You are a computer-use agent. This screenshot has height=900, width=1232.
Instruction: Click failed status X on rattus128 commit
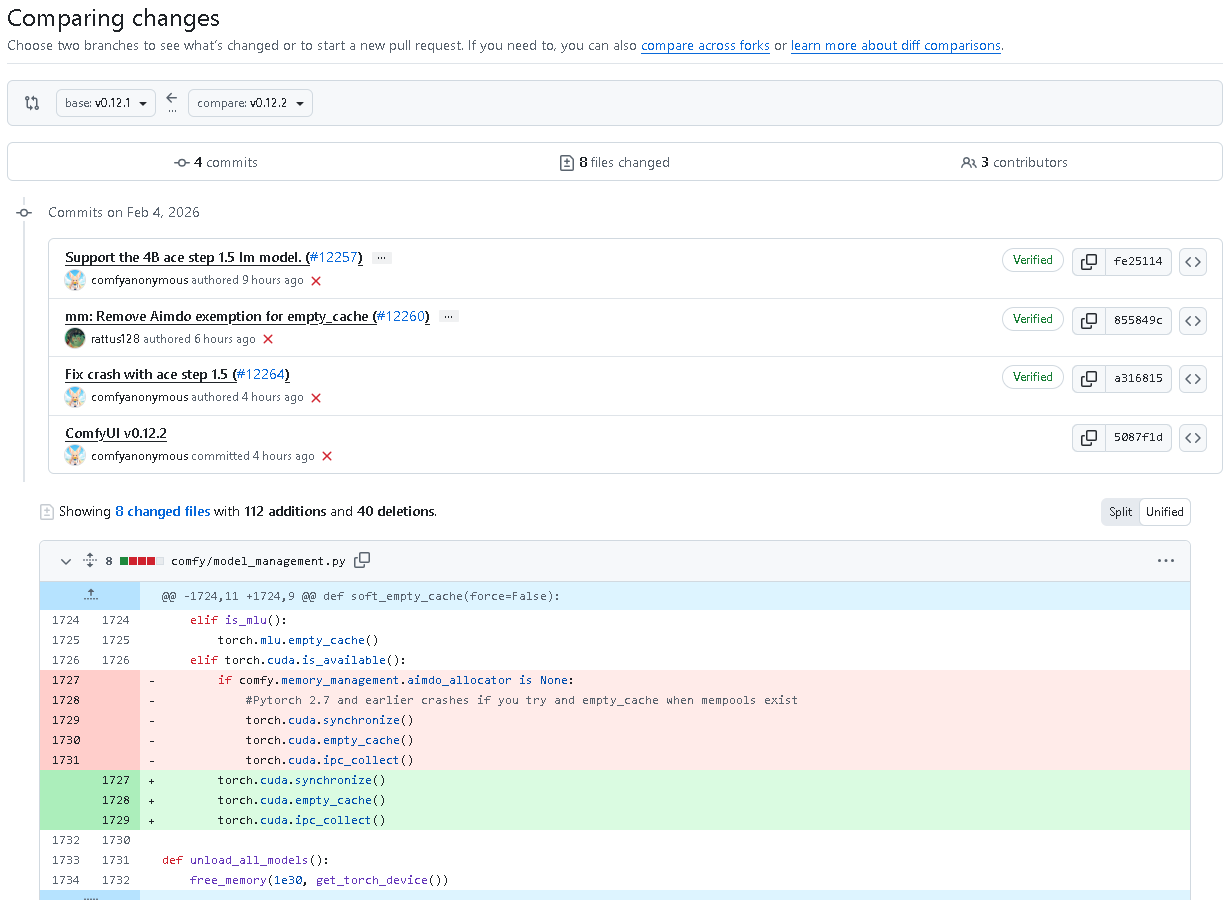[x=268, y=339]
